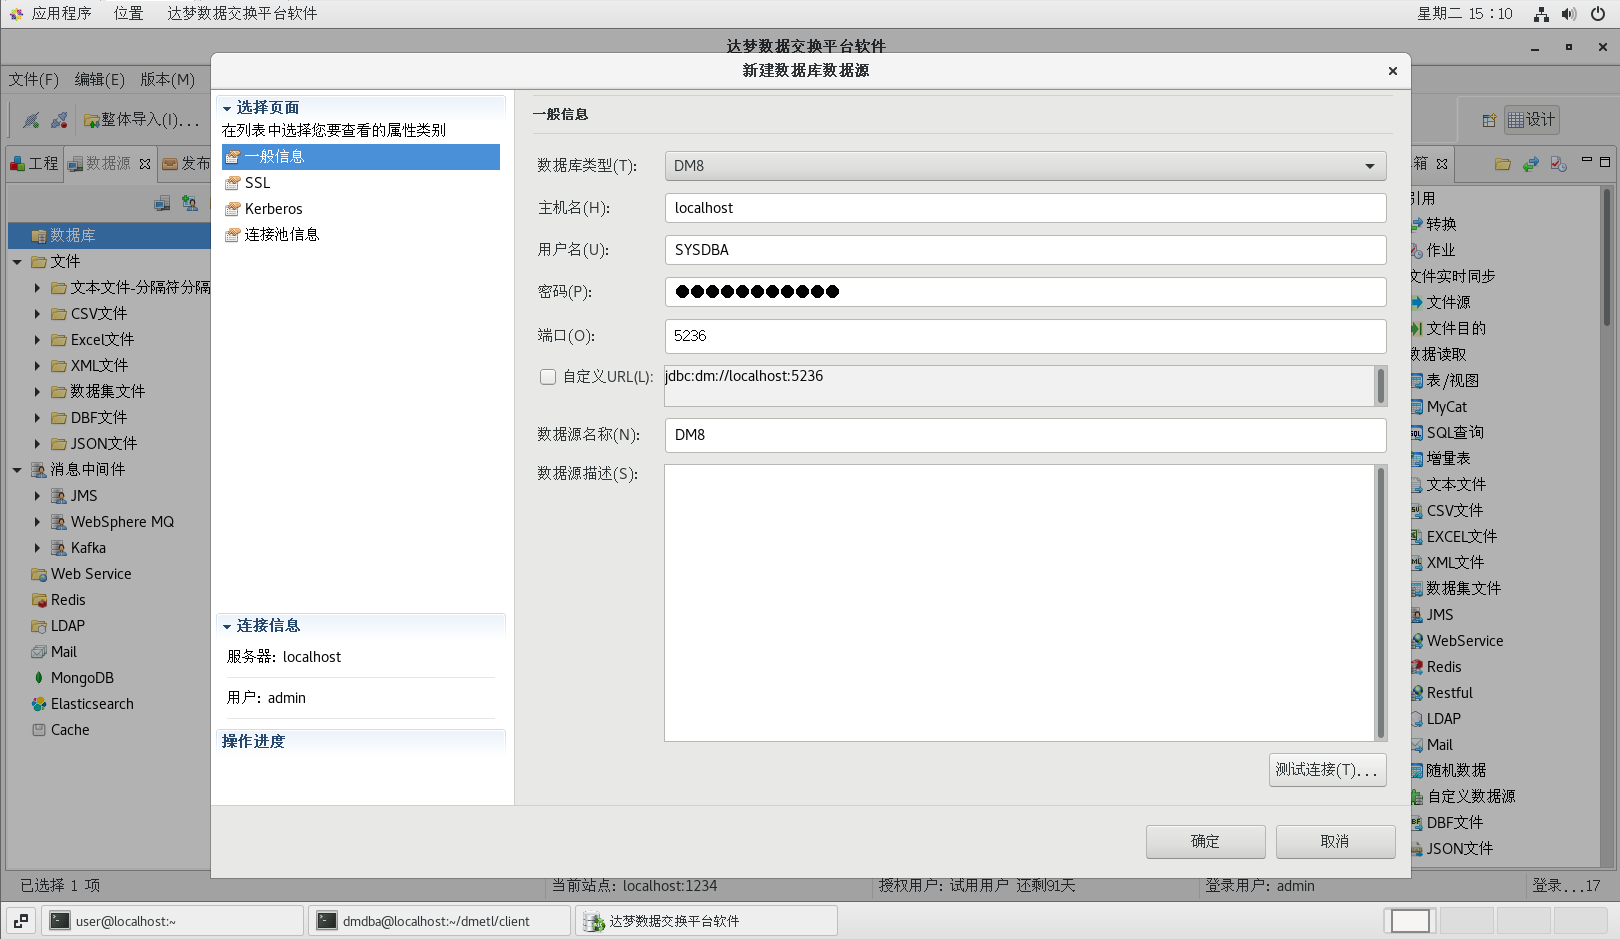Viewport: 1620px width, 939px height.
Task: Collapse the 文件 tree node
Action: click(x=17, y=262)
